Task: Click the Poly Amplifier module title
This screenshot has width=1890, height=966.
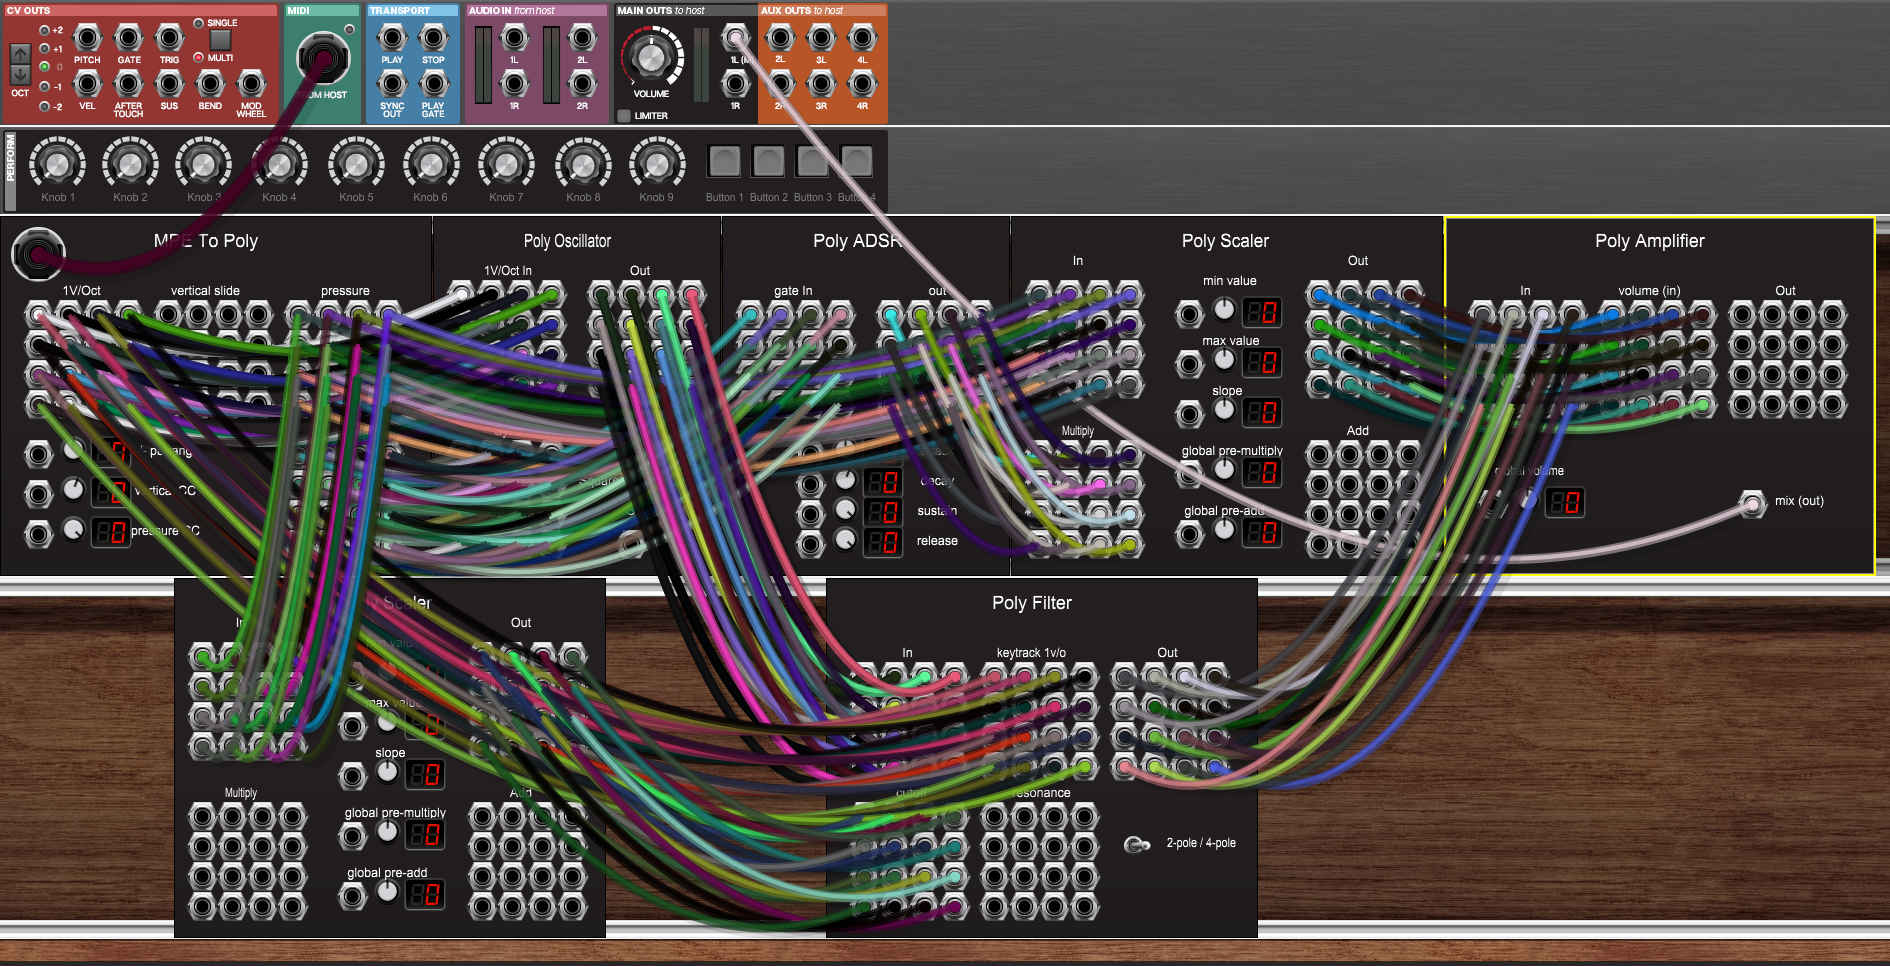Action: [x=1649, y=241]
